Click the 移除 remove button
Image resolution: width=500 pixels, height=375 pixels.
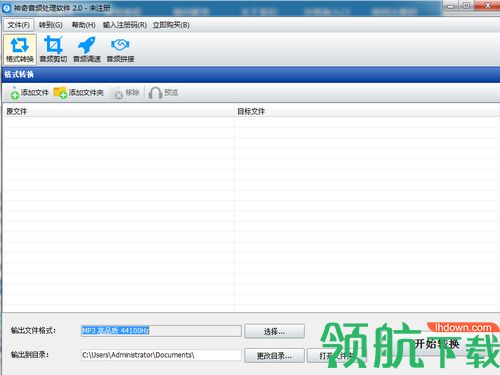[x=126, y=93]
